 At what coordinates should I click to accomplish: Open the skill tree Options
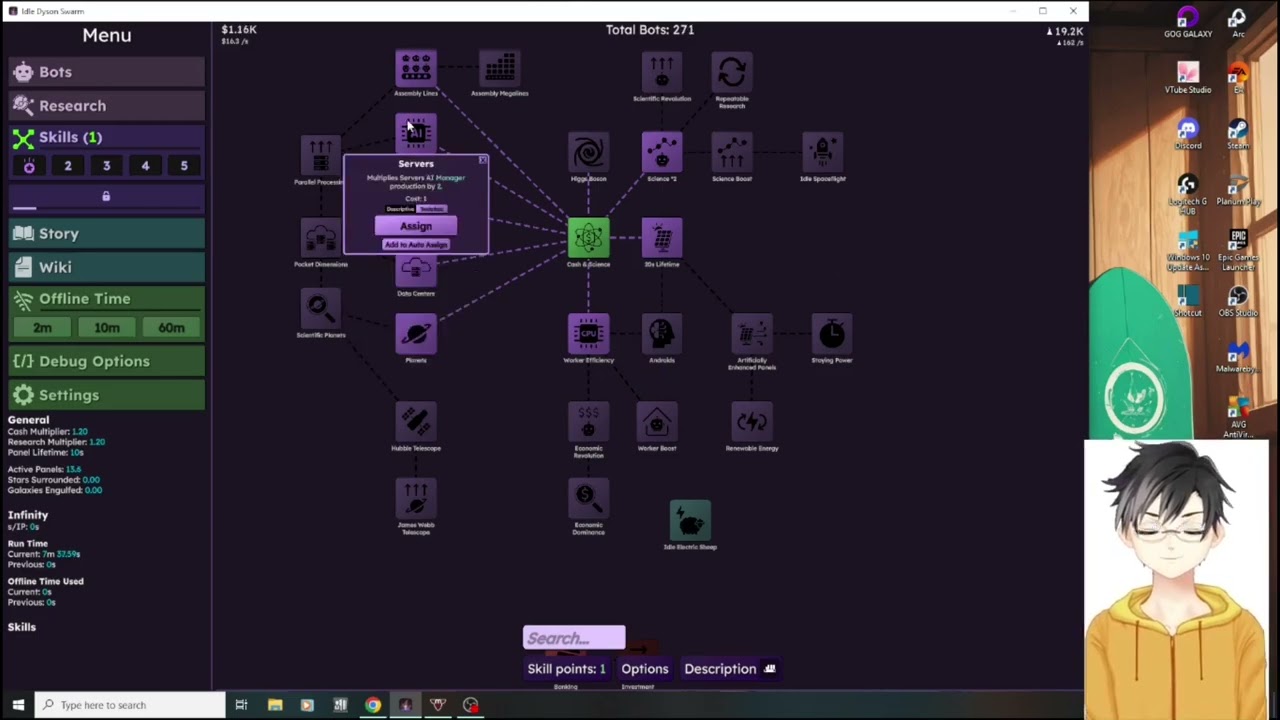point(645,669)
